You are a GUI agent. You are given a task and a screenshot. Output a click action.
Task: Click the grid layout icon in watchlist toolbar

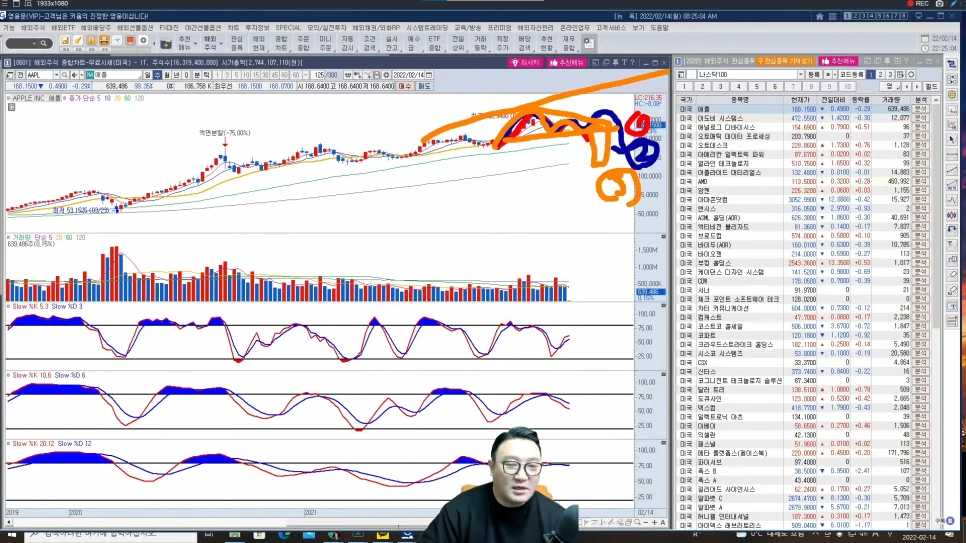[x=900, y=75]
